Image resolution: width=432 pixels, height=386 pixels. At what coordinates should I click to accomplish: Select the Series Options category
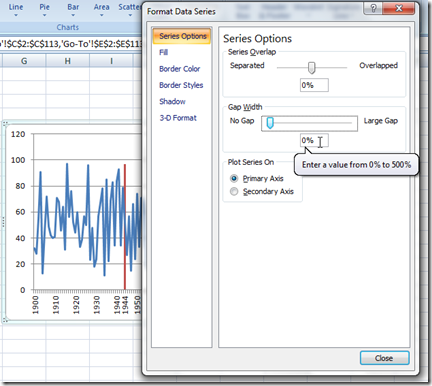pyautogui.click(x=182, y=36)
